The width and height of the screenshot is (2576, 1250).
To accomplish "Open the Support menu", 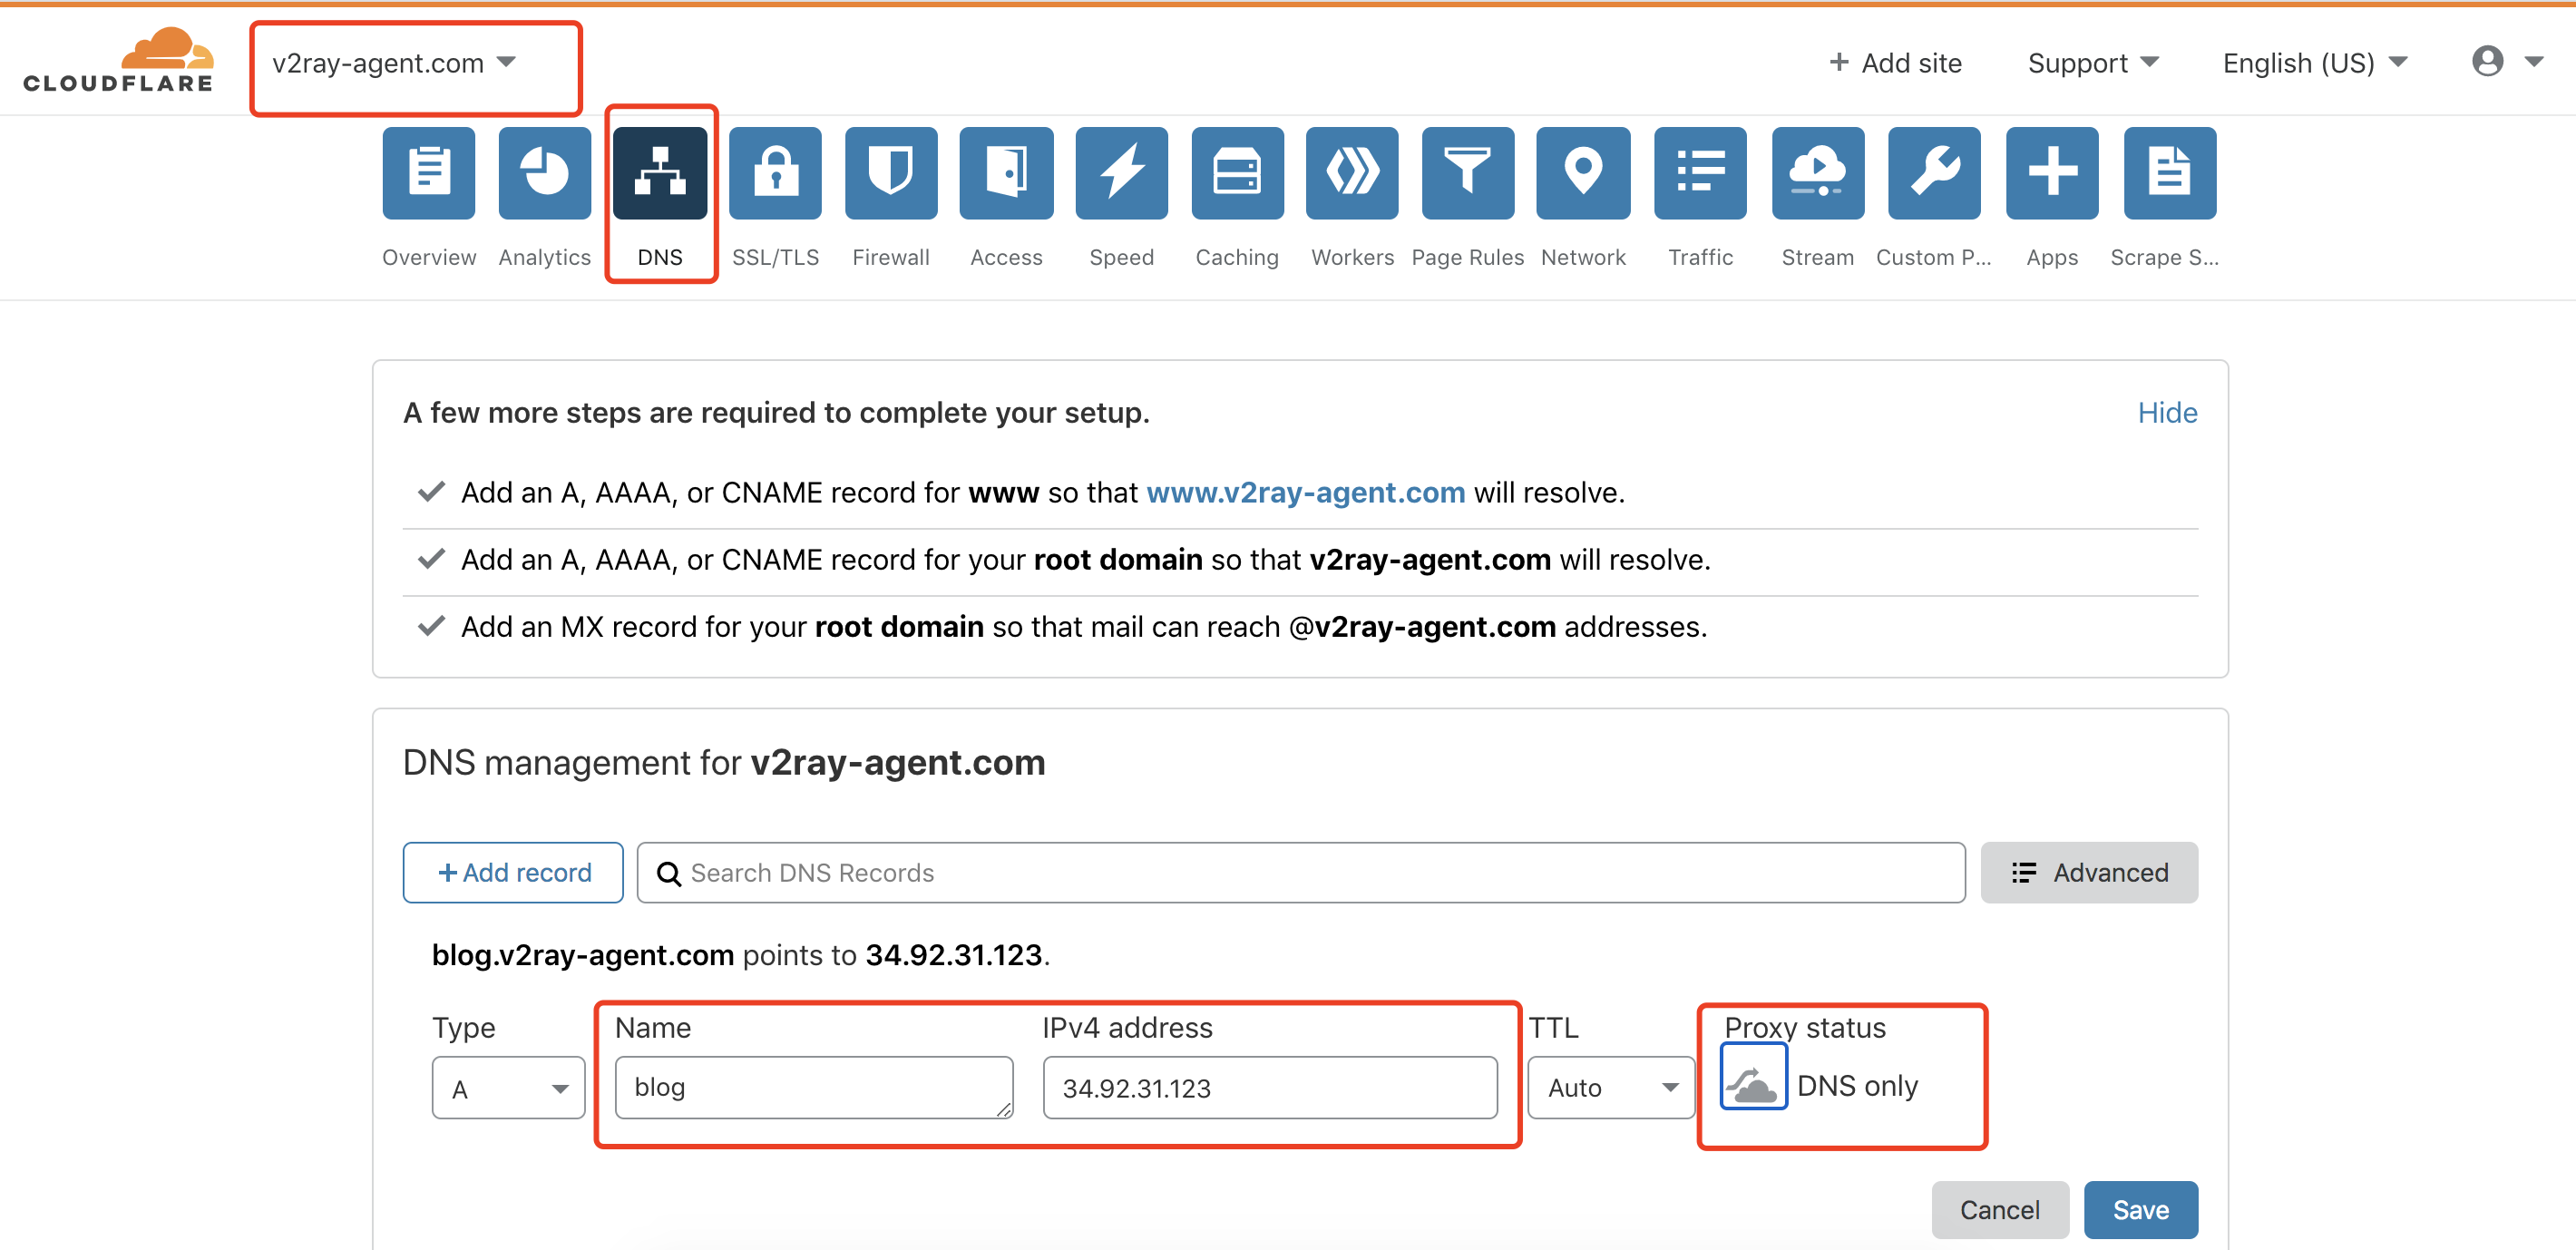I will 2092,63.
